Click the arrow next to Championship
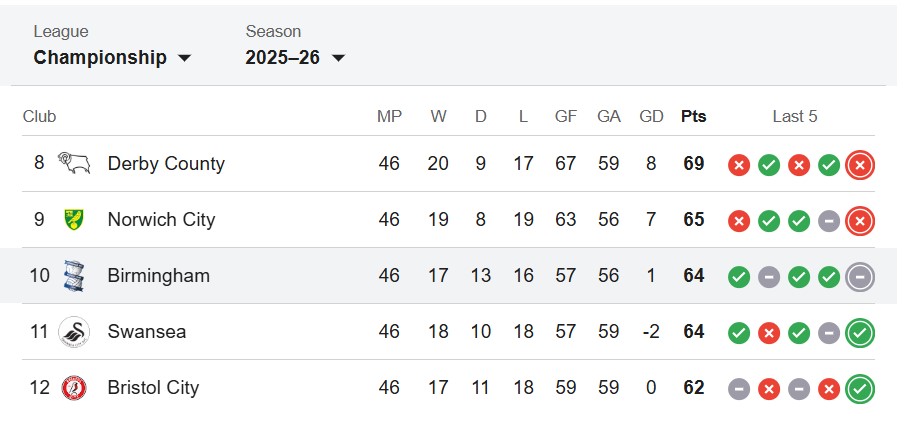Viewport: 913px width, 433px height. (184, 58)
